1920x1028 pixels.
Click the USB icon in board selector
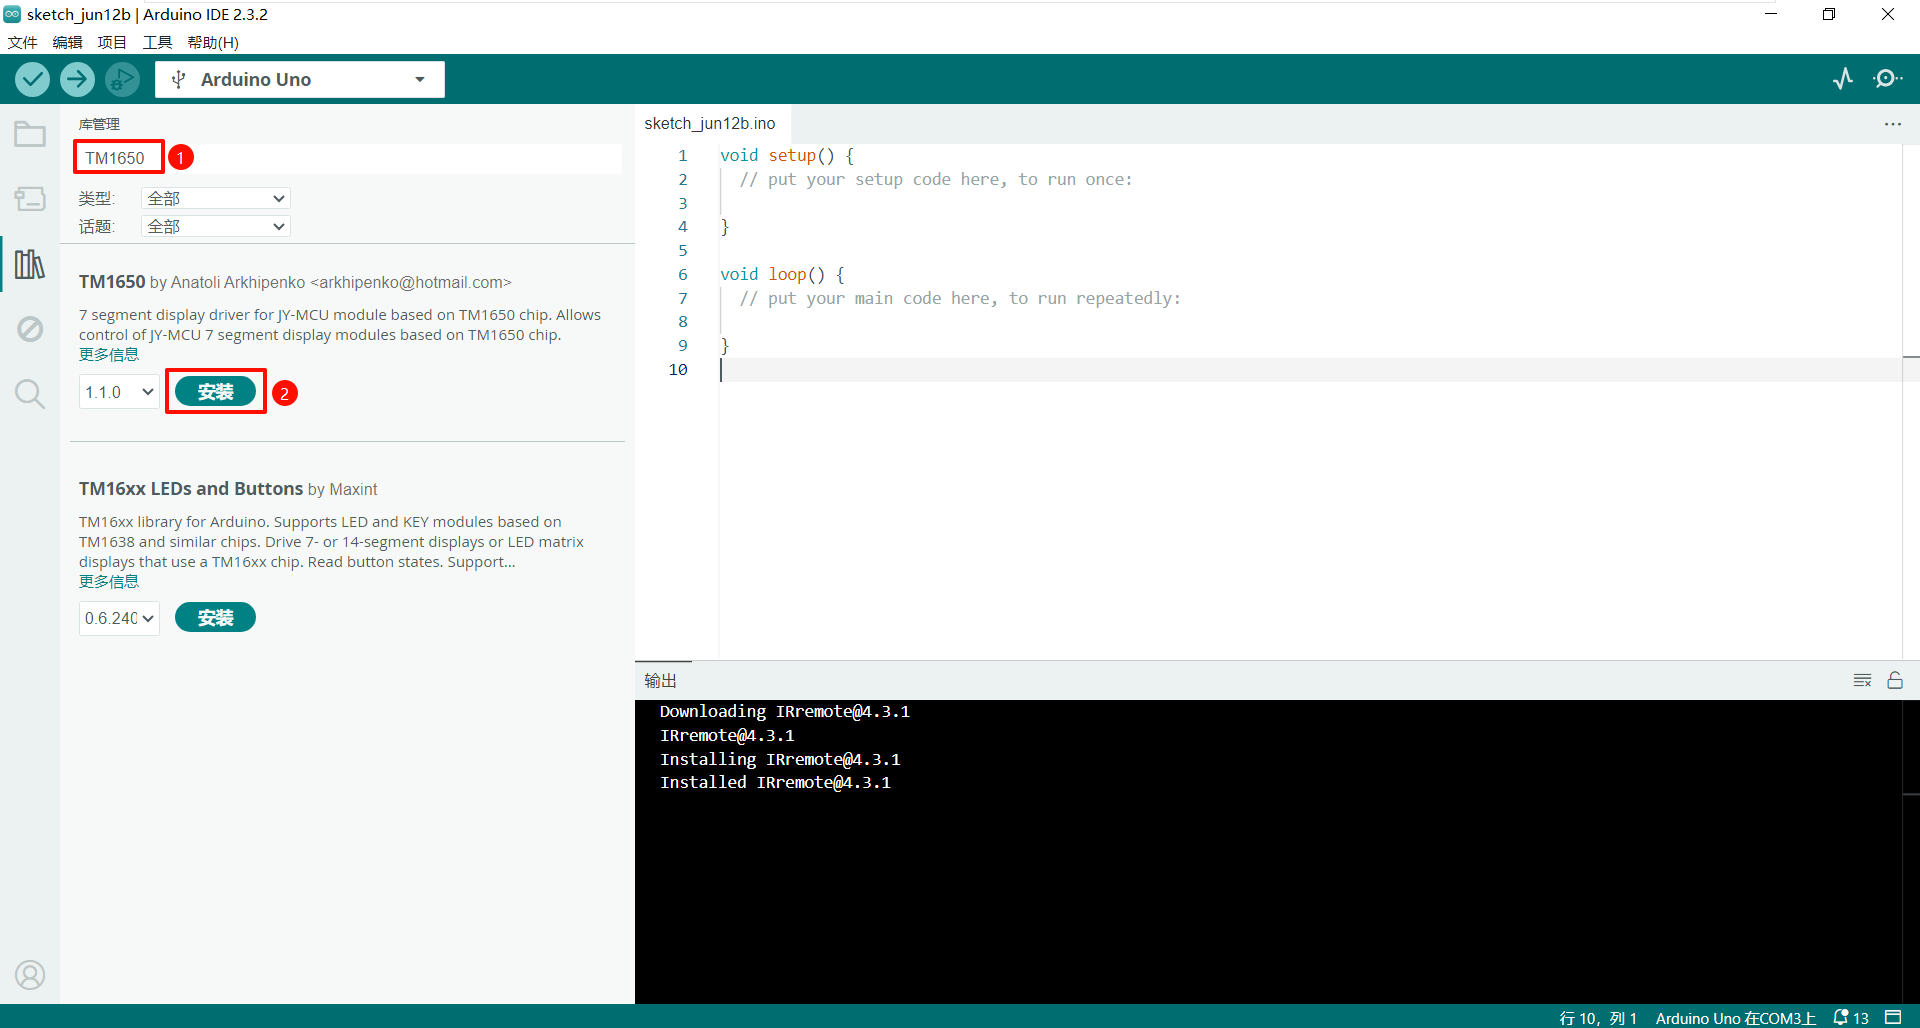pos(179,79)
